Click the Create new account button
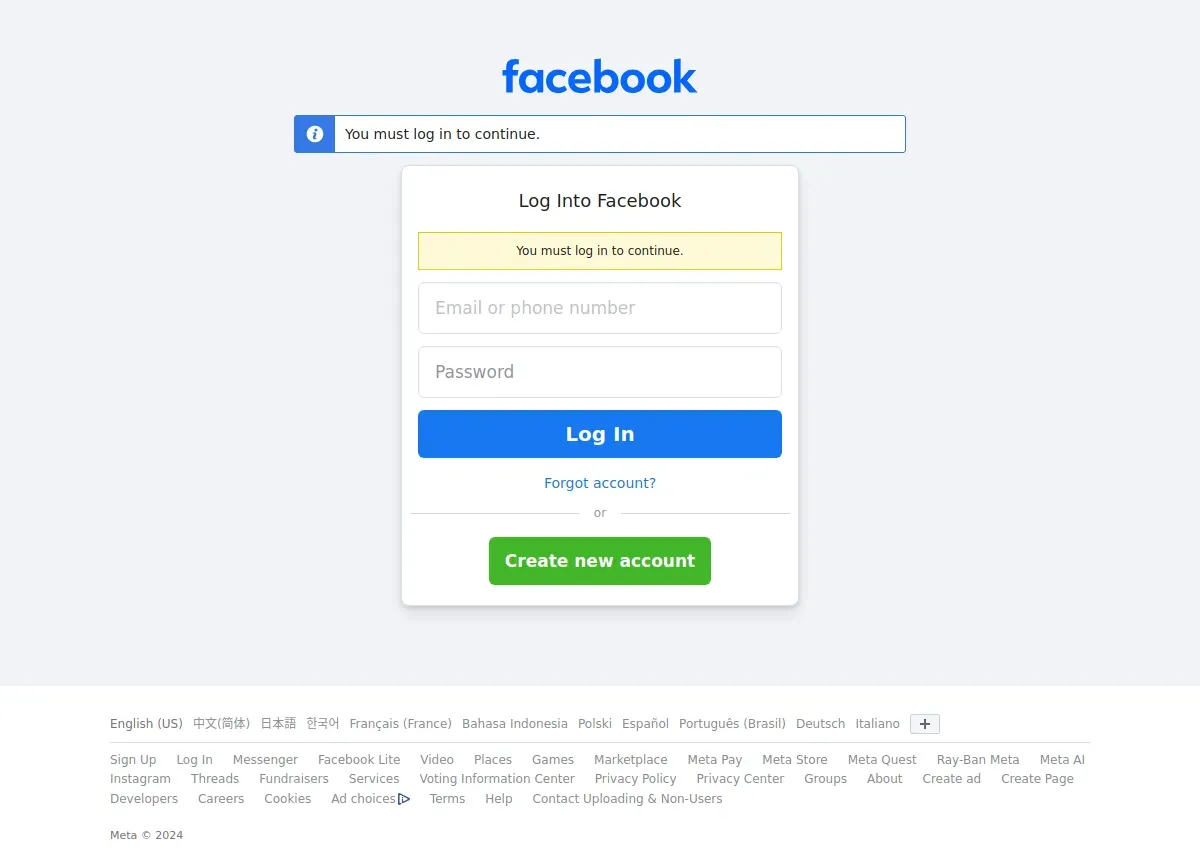 click(600, 561)
